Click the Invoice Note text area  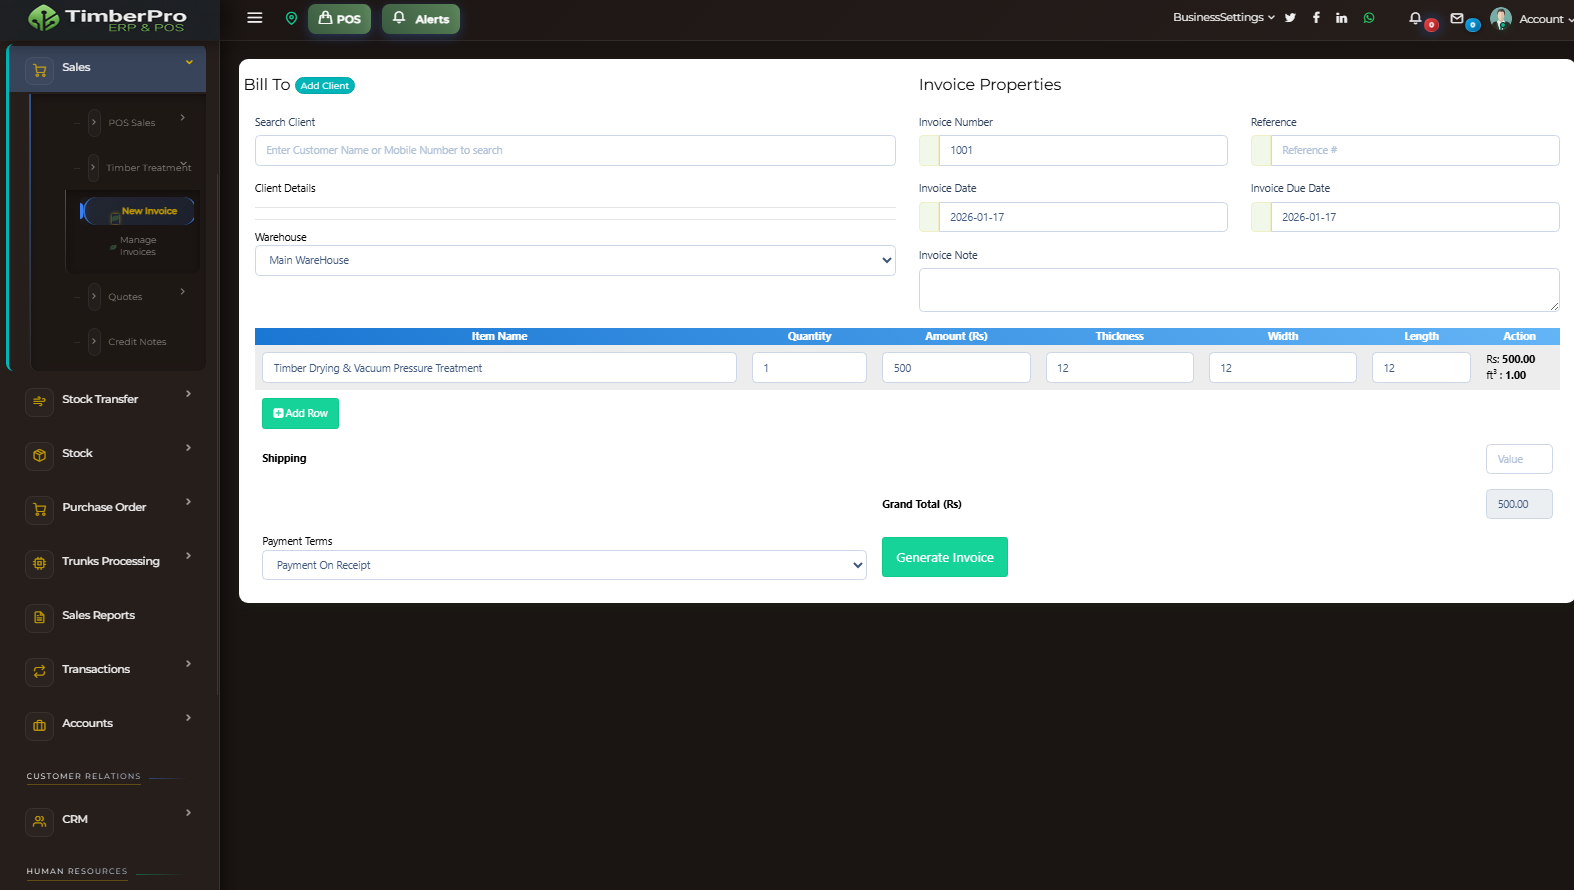(x=1239, y=290)
